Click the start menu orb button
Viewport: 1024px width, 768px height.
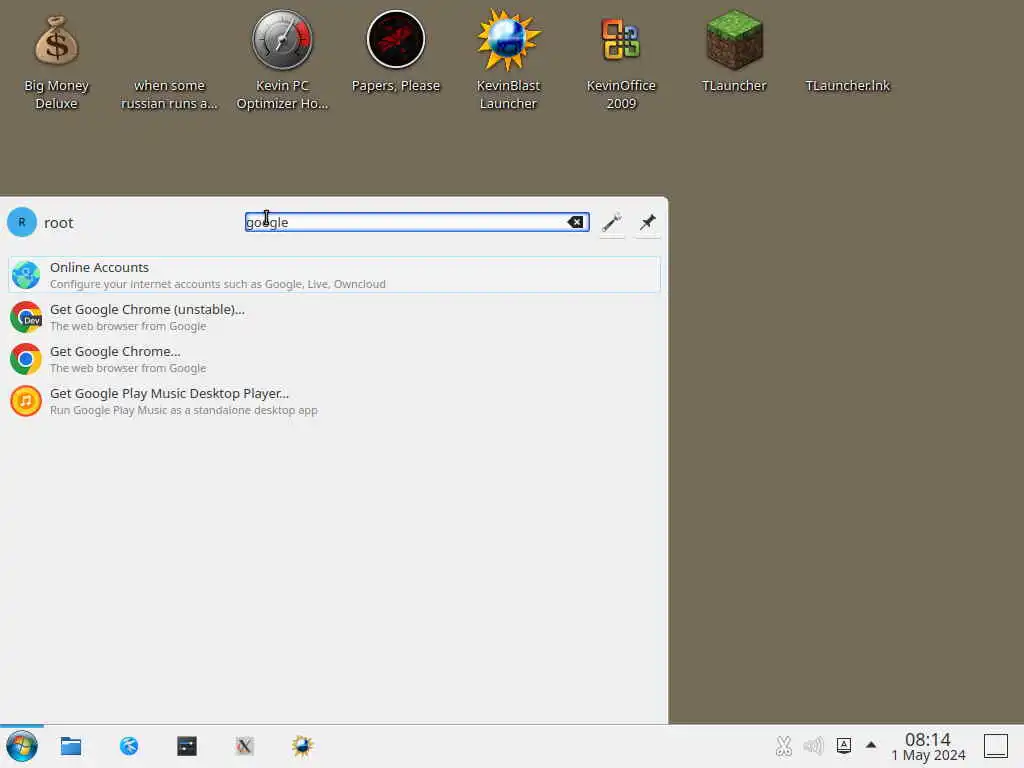coord(22,746)
